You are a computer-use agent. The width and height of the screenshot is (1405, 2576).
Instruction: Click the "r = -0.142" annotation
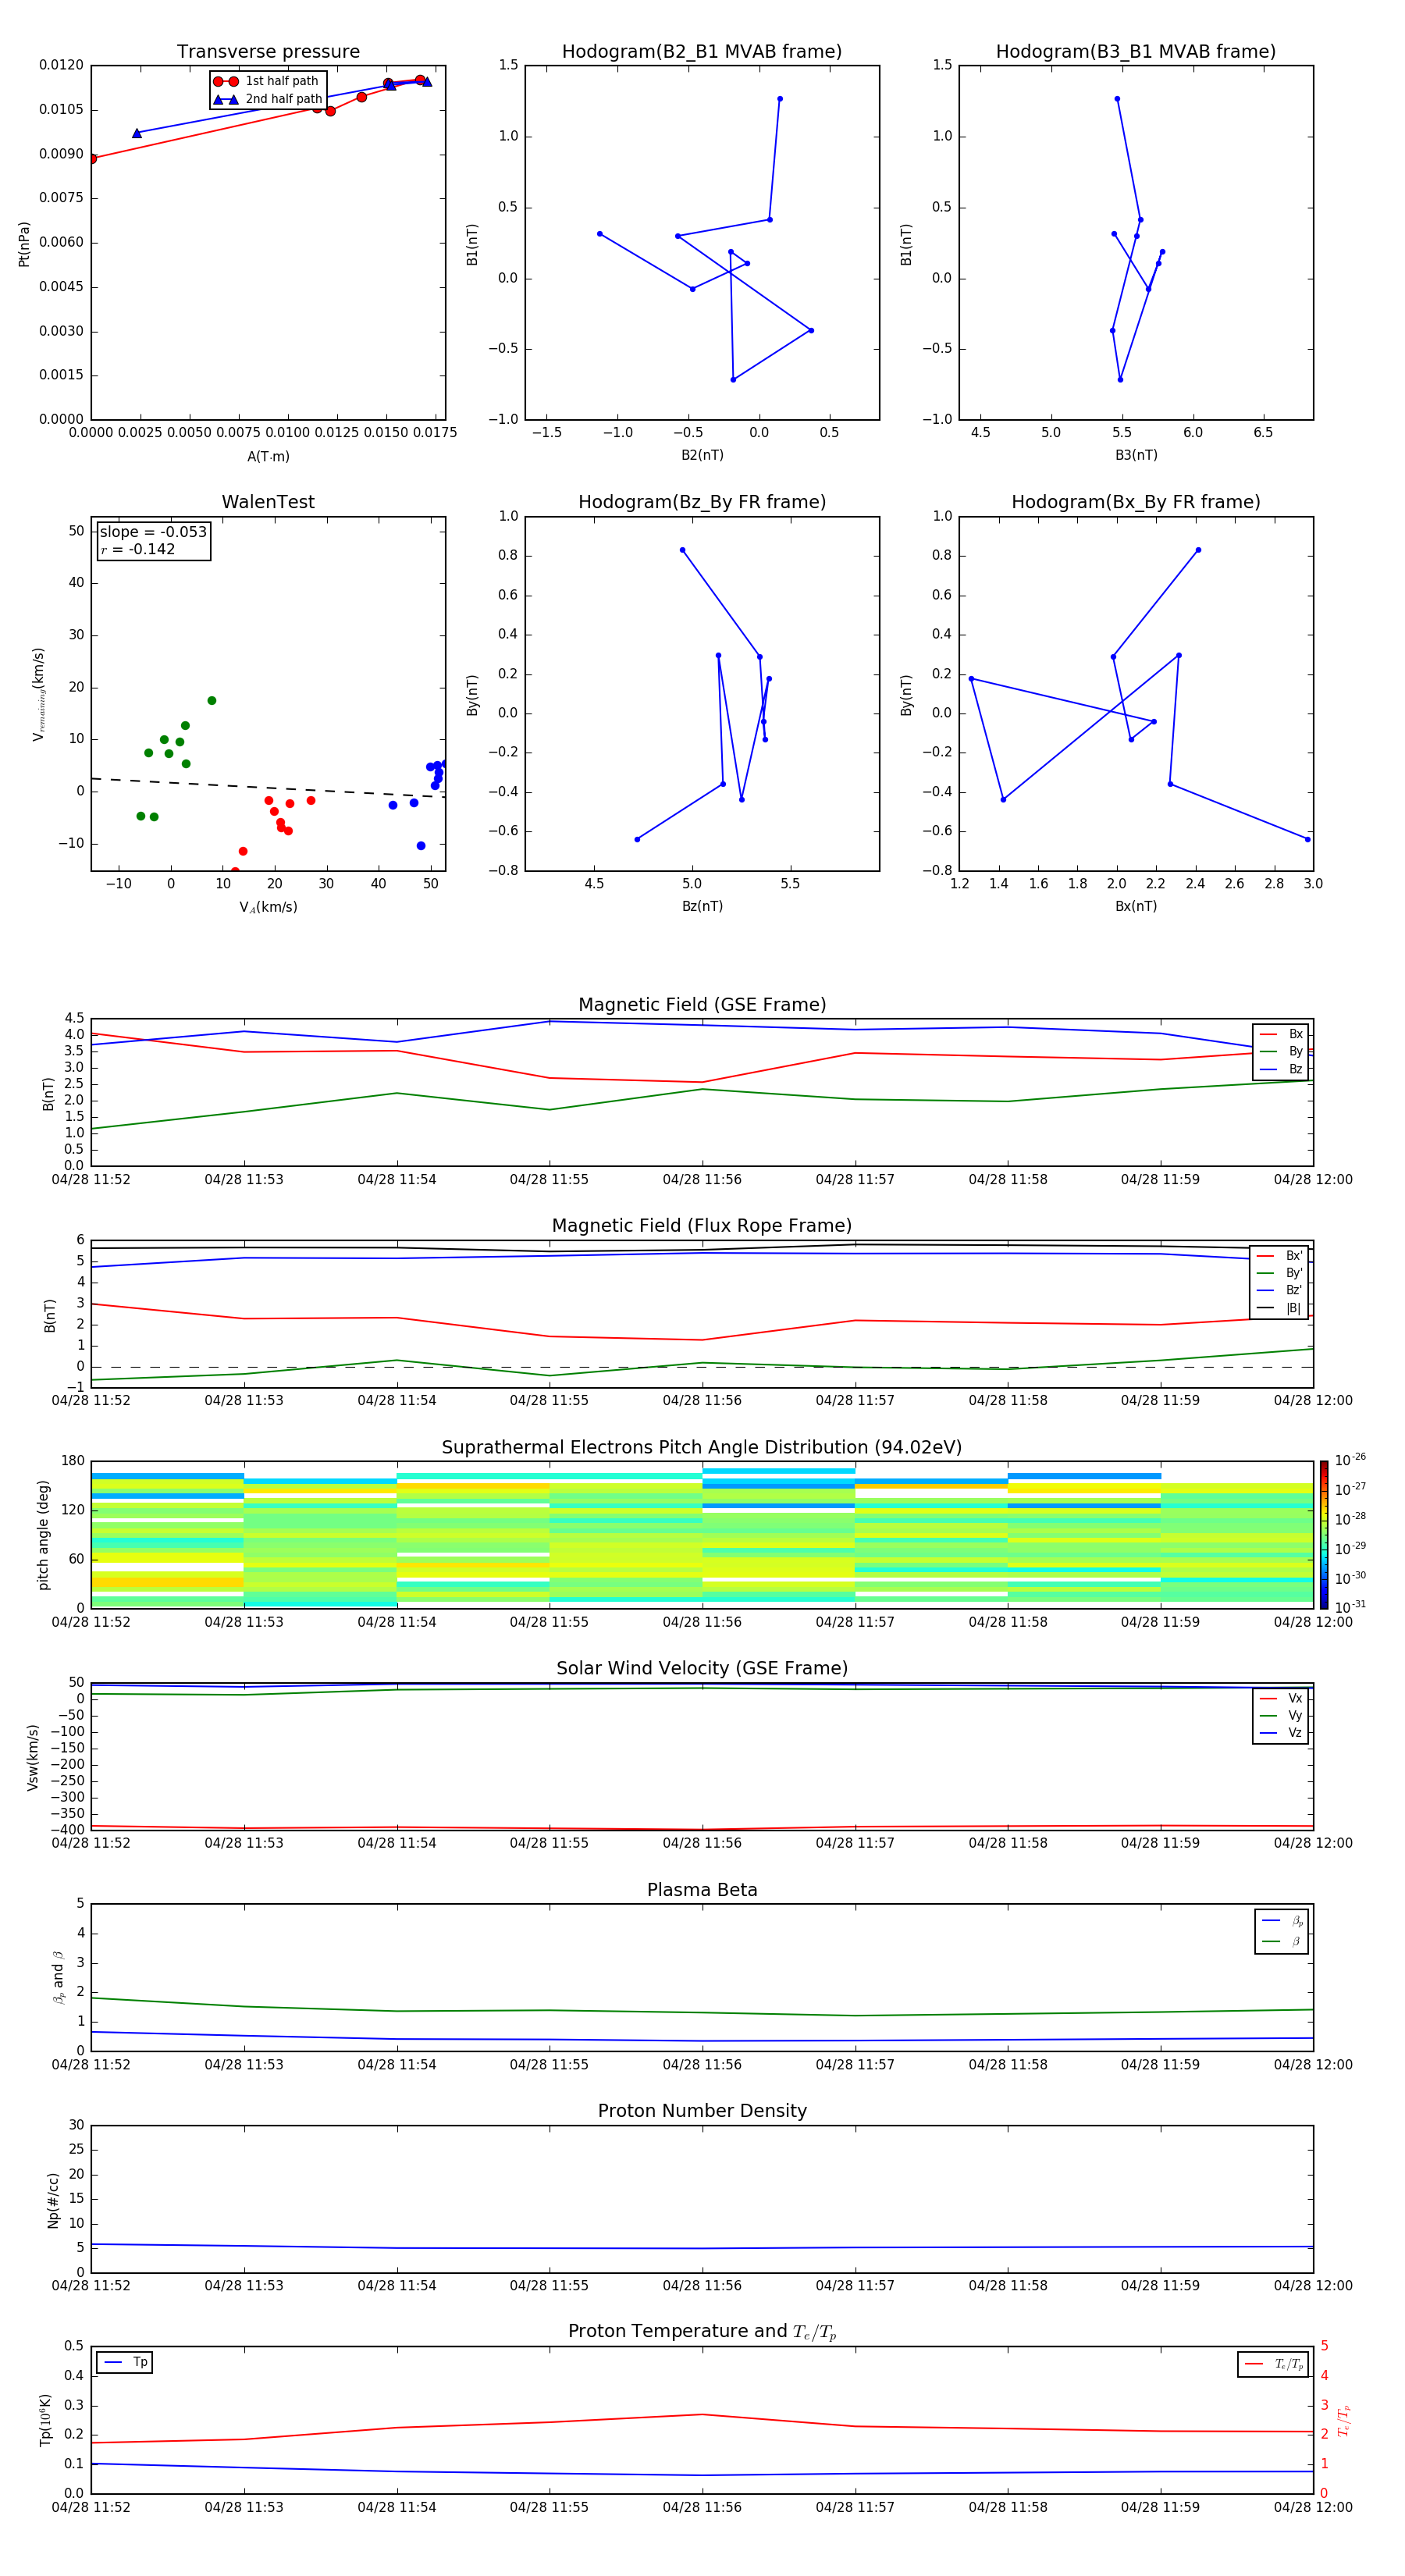137,549
